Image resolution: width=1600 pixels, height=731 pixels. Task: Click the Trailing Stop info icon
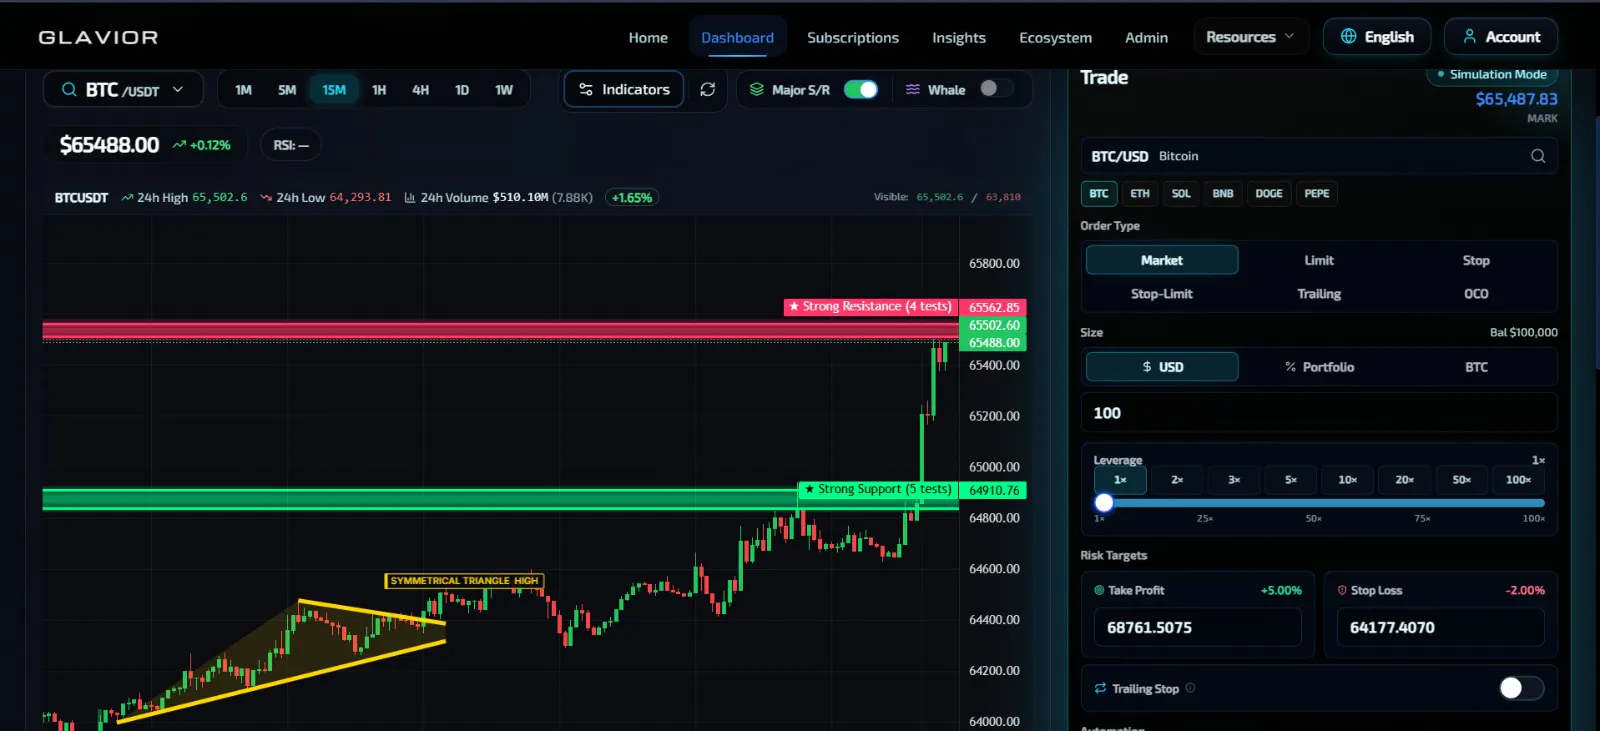(x=1190, y=688)
